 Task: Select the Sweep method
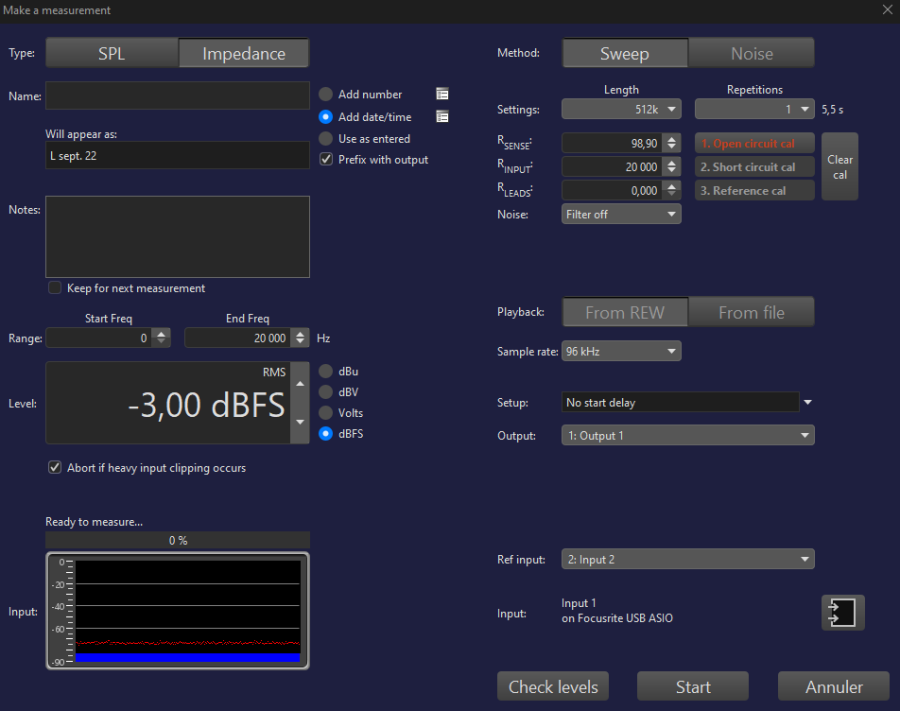(x=625, y=53)
